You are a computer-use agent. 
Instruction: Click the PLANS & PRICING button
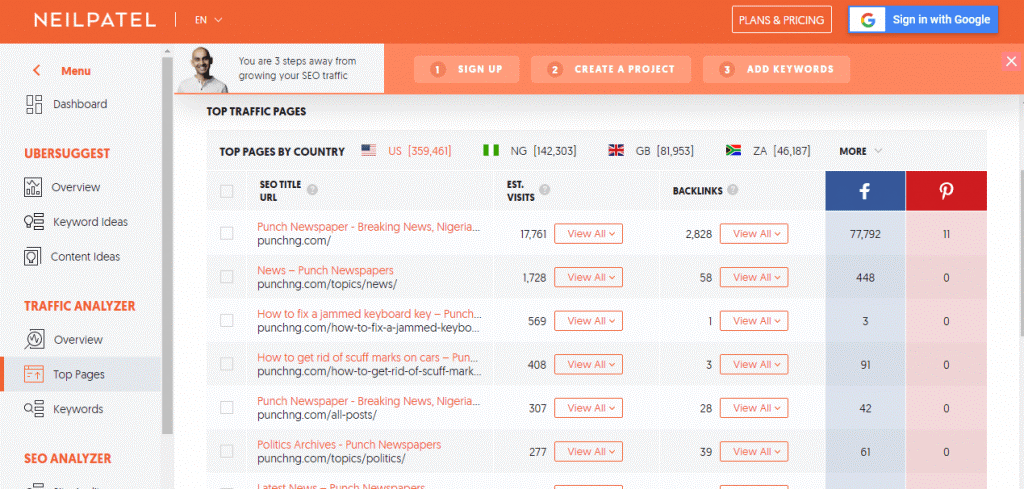(x=782, y=20)
